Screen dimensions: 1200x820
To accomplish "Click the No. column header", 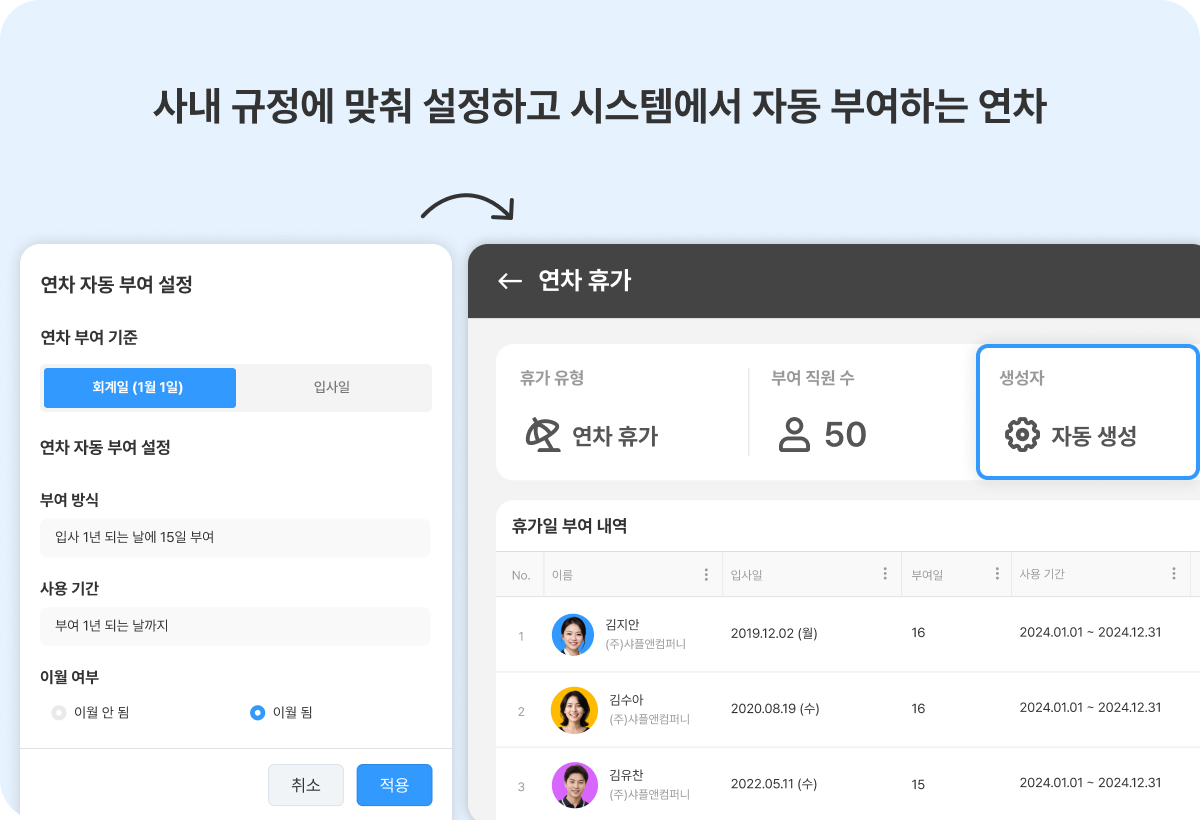I will click(x=521, y=575).
